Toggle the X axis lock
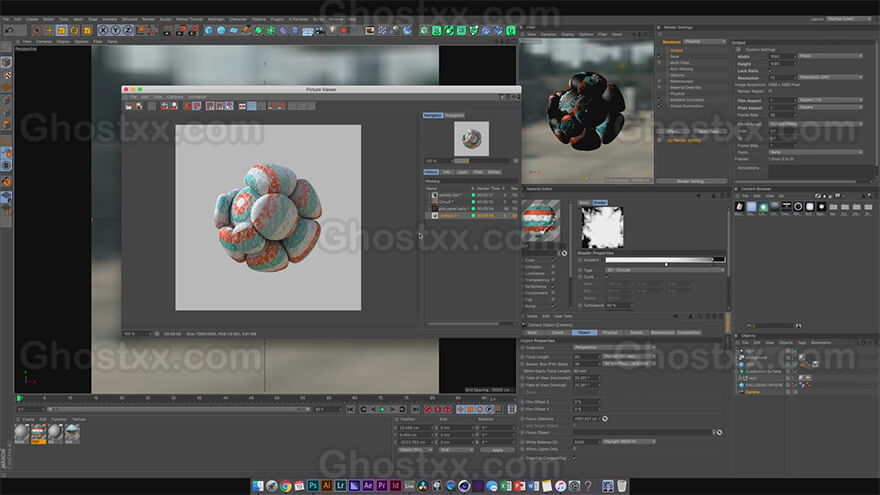Screen dimensions: 880x495 click(103, 30)
